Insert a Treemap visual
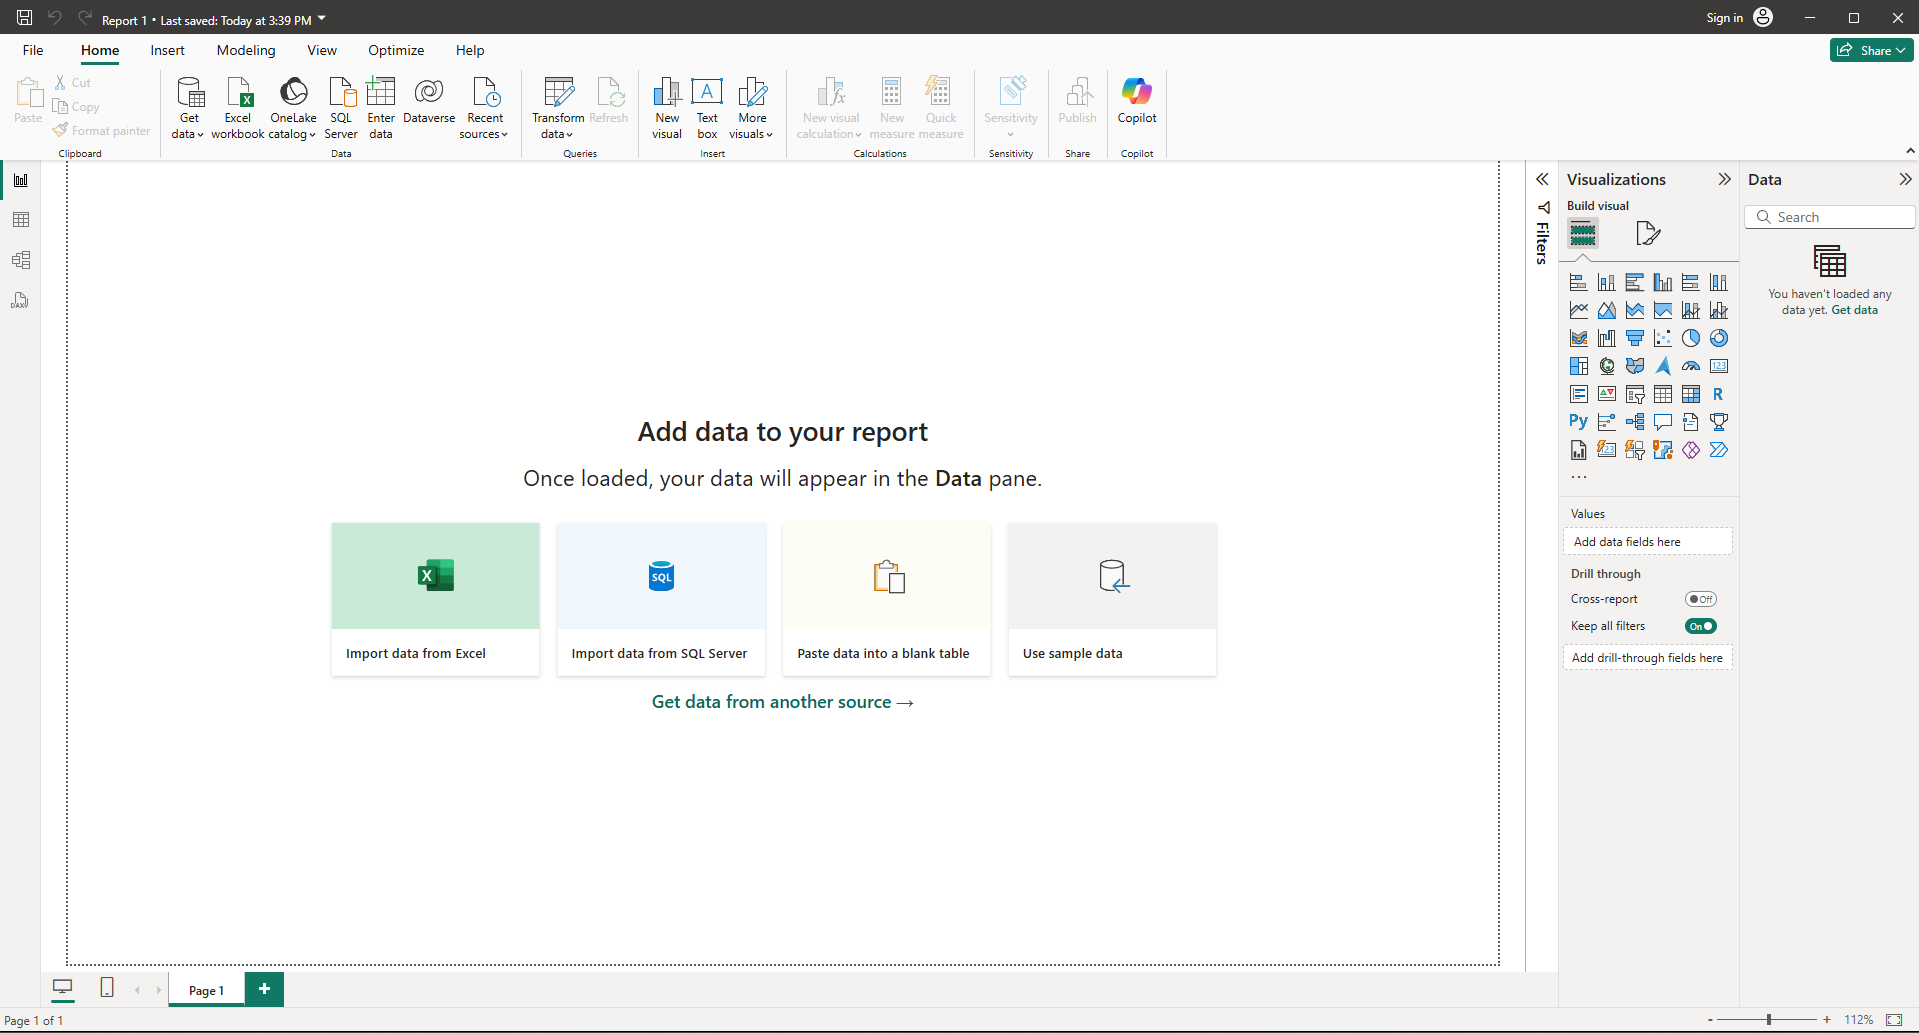The image size is (1919, 1033). click(1579, 366)
